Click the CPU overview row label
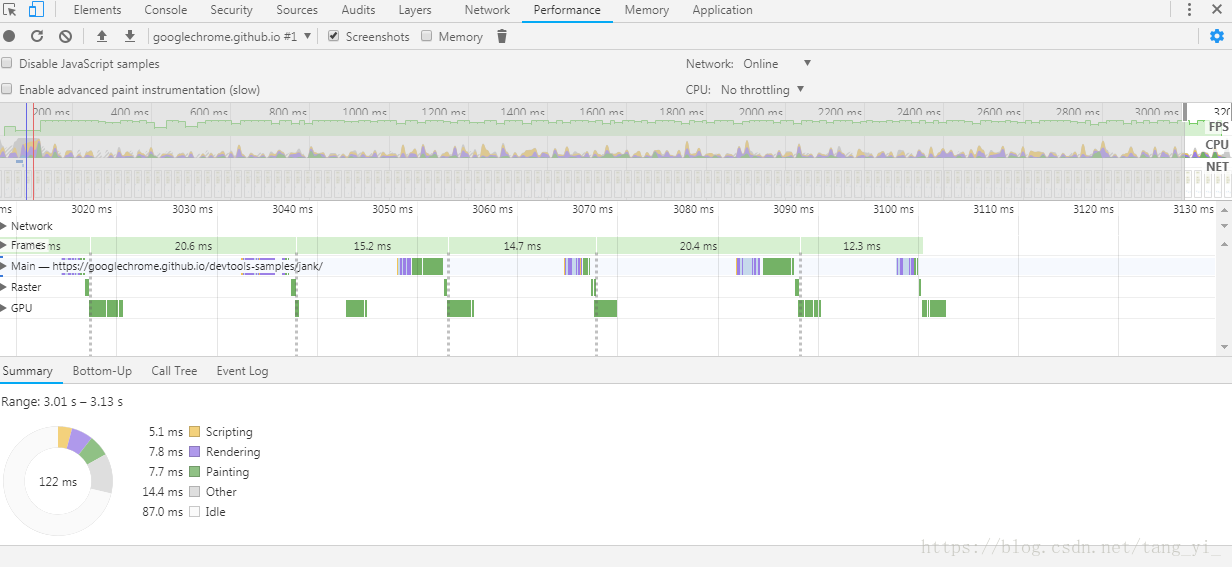The image size is (1232, 567). tap(1217, 145)
